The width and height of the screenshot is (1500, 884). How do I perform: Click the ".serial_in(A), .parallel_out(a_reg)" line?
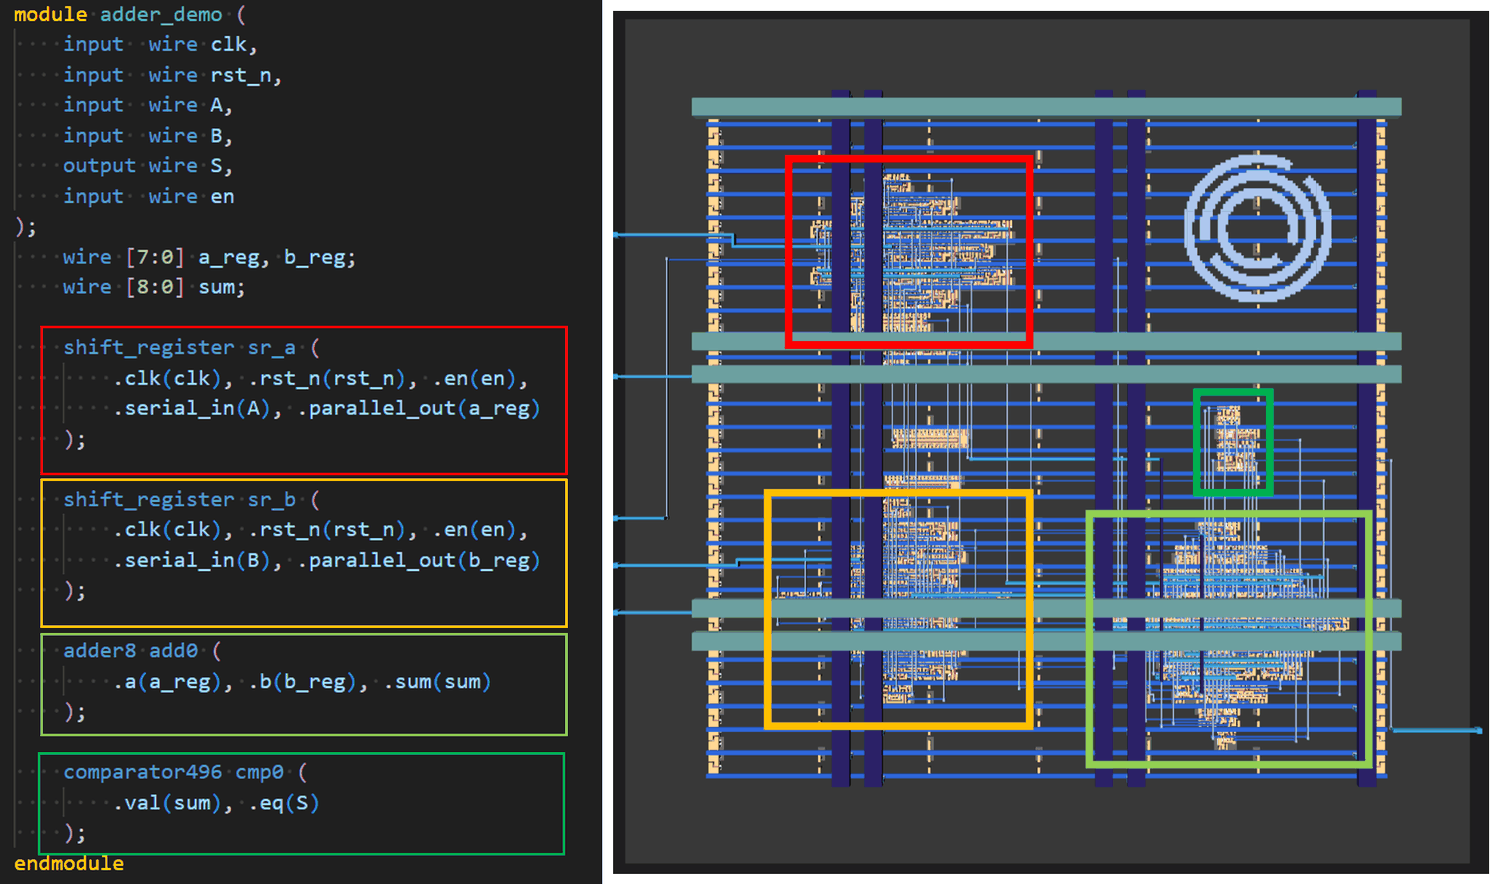tap(326, 409)
